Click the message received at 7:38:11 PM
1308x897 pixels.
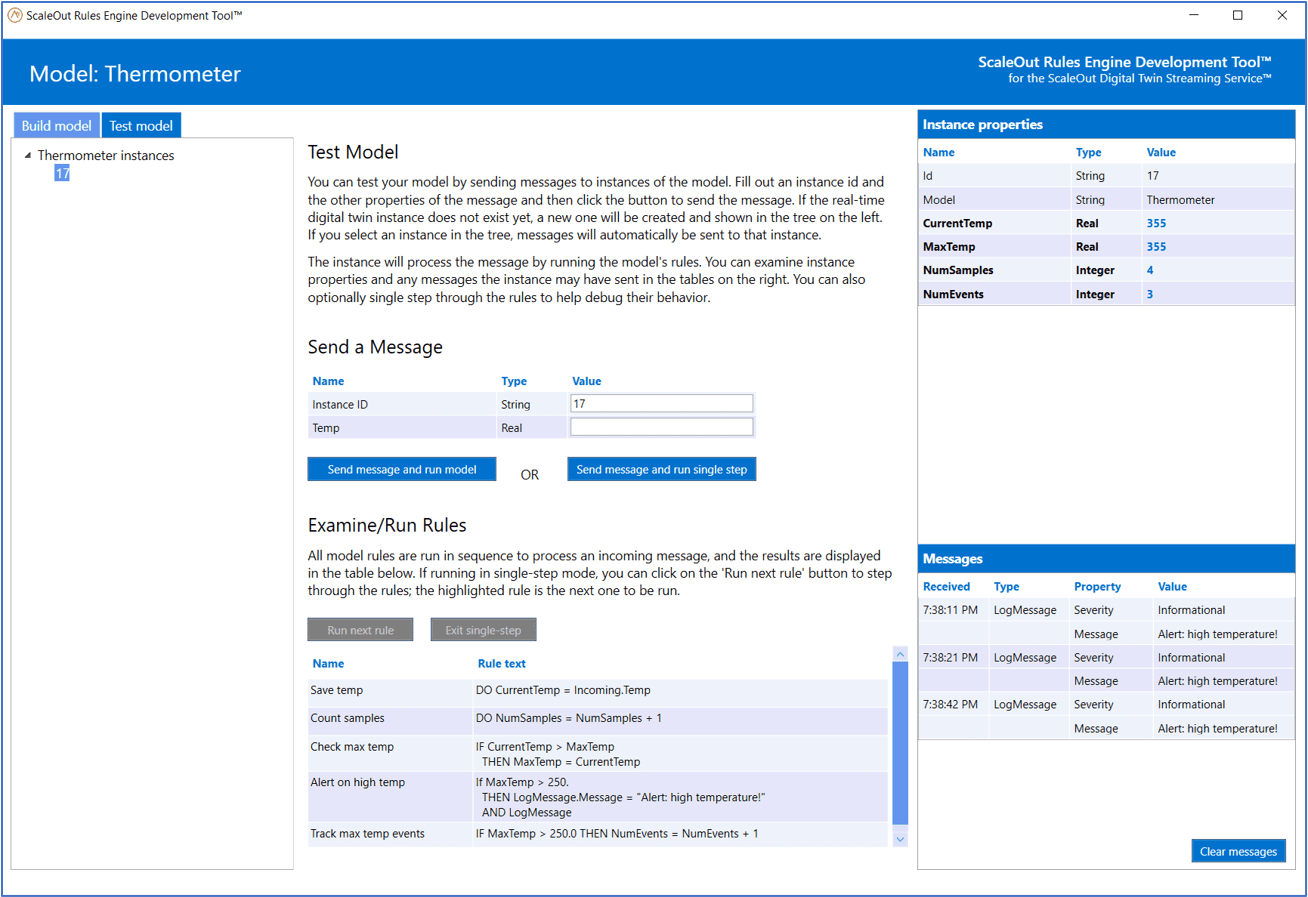(x=1106, y=622)
